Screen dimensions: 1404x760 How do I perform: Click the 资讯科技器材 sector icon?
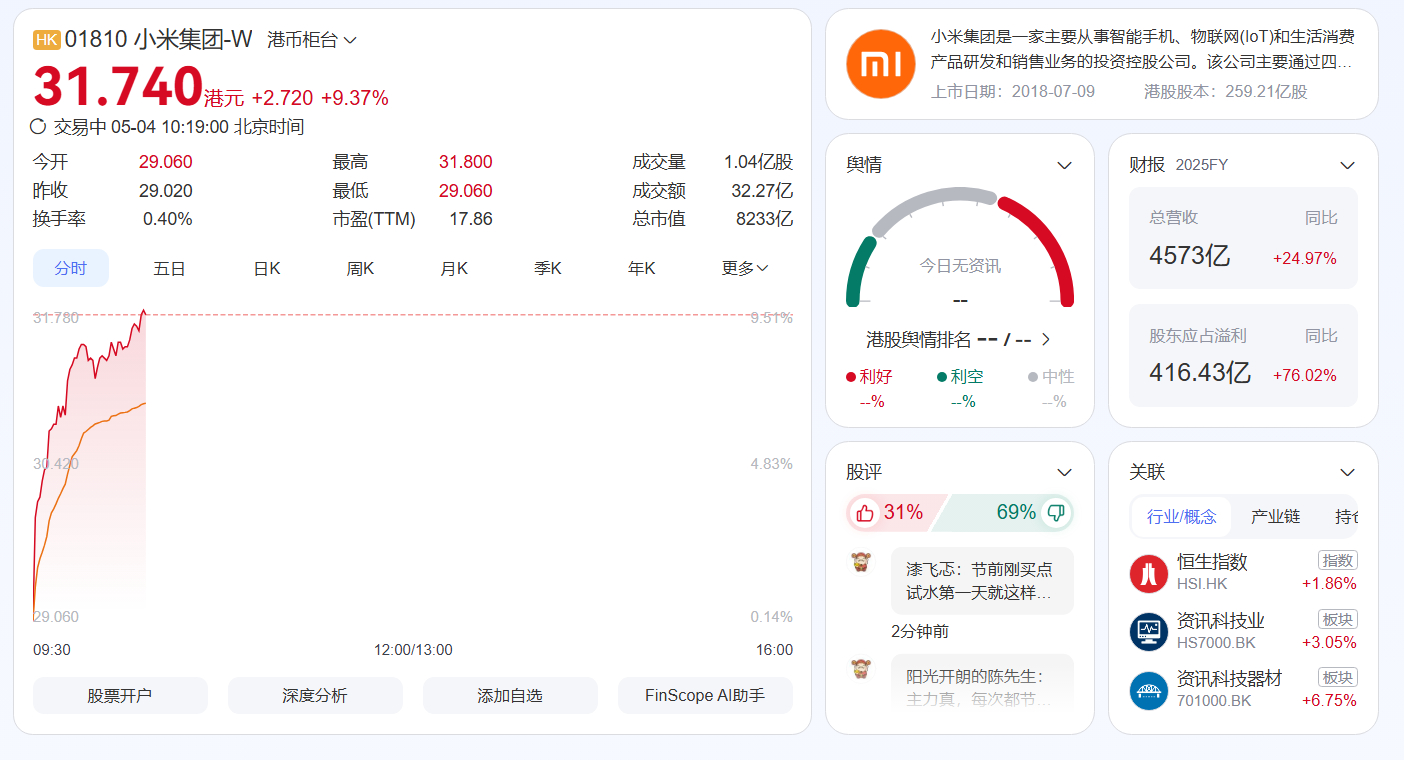click(x=1149, y=690)
